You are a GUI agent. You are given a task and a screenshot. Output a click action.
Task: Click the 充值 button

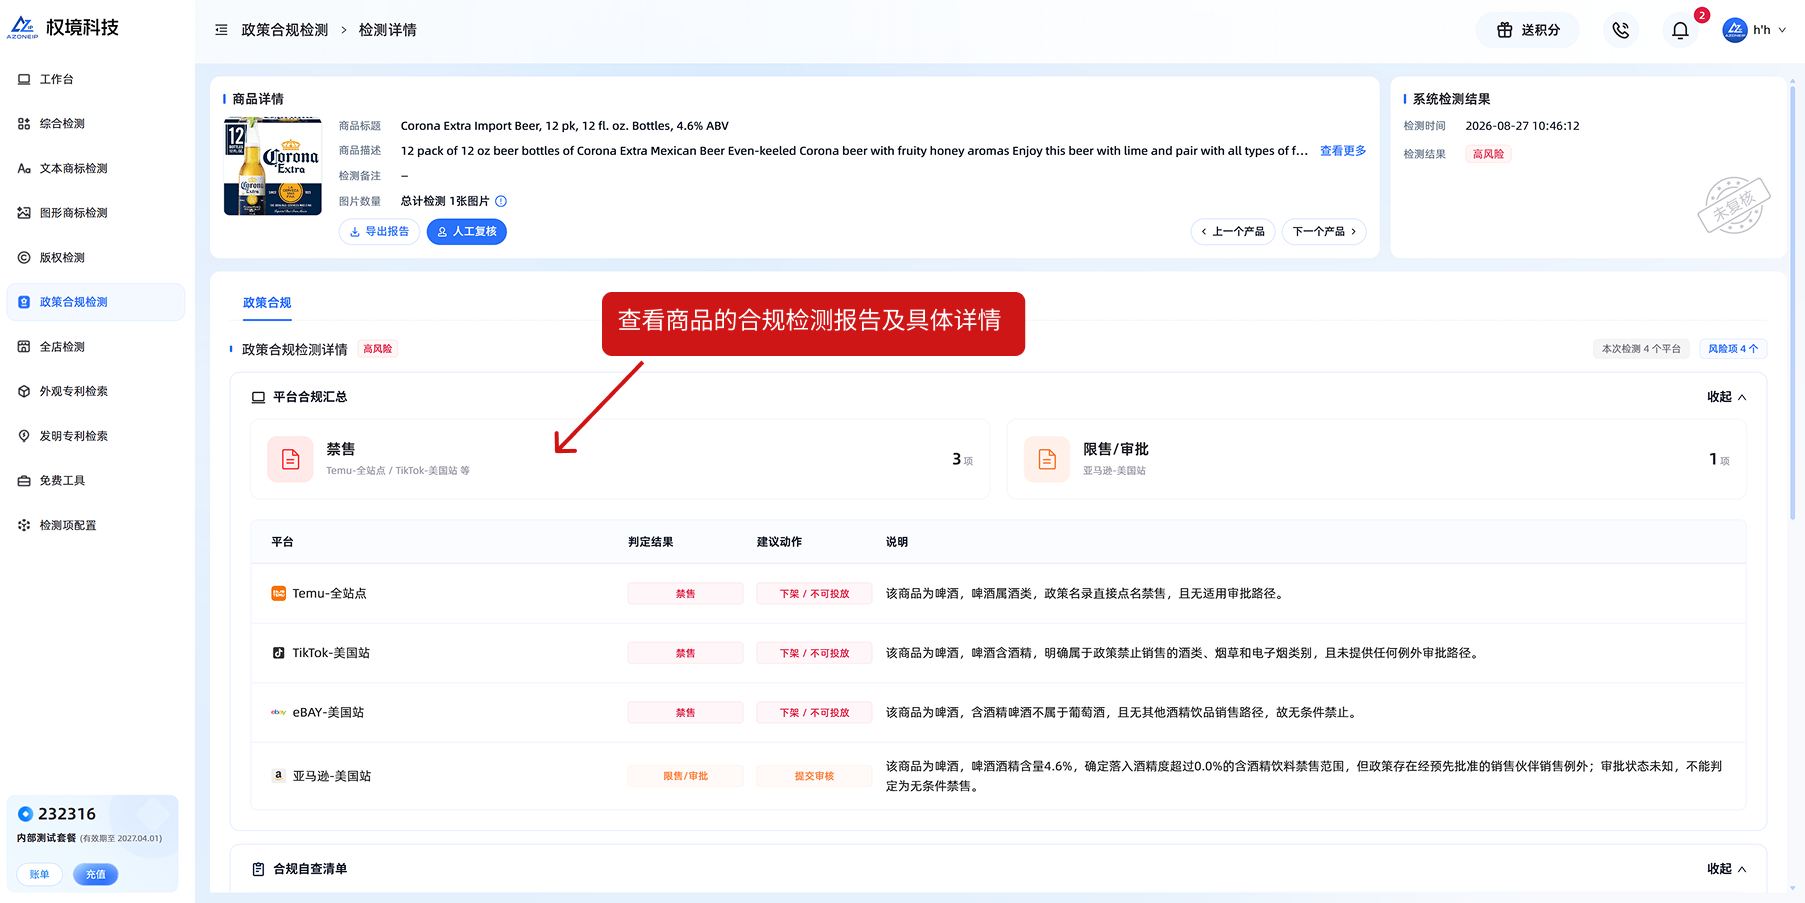[x=96, y=874]
